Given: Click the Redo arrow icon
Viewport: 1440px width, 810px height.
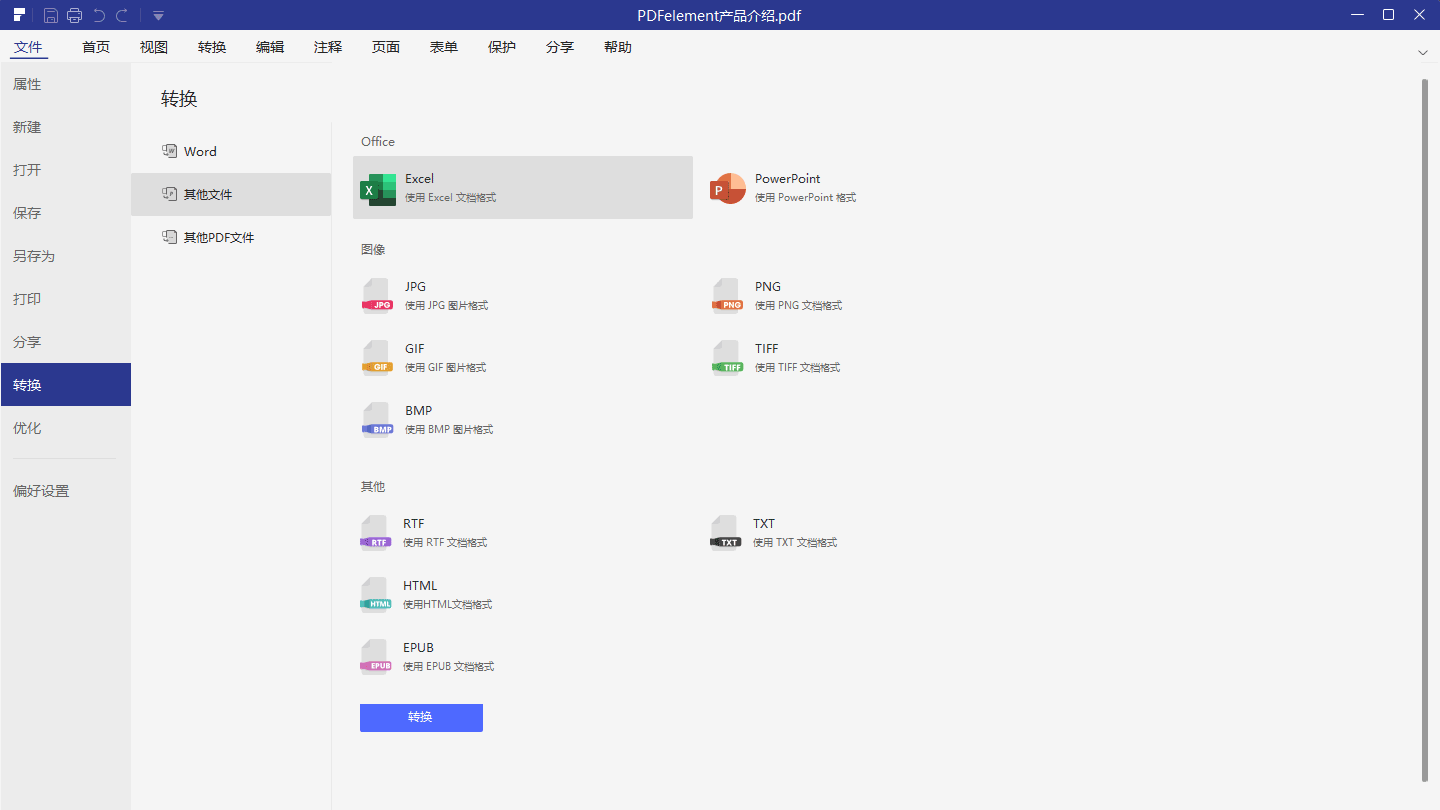Looking at the screenshot, I should 122,15.
